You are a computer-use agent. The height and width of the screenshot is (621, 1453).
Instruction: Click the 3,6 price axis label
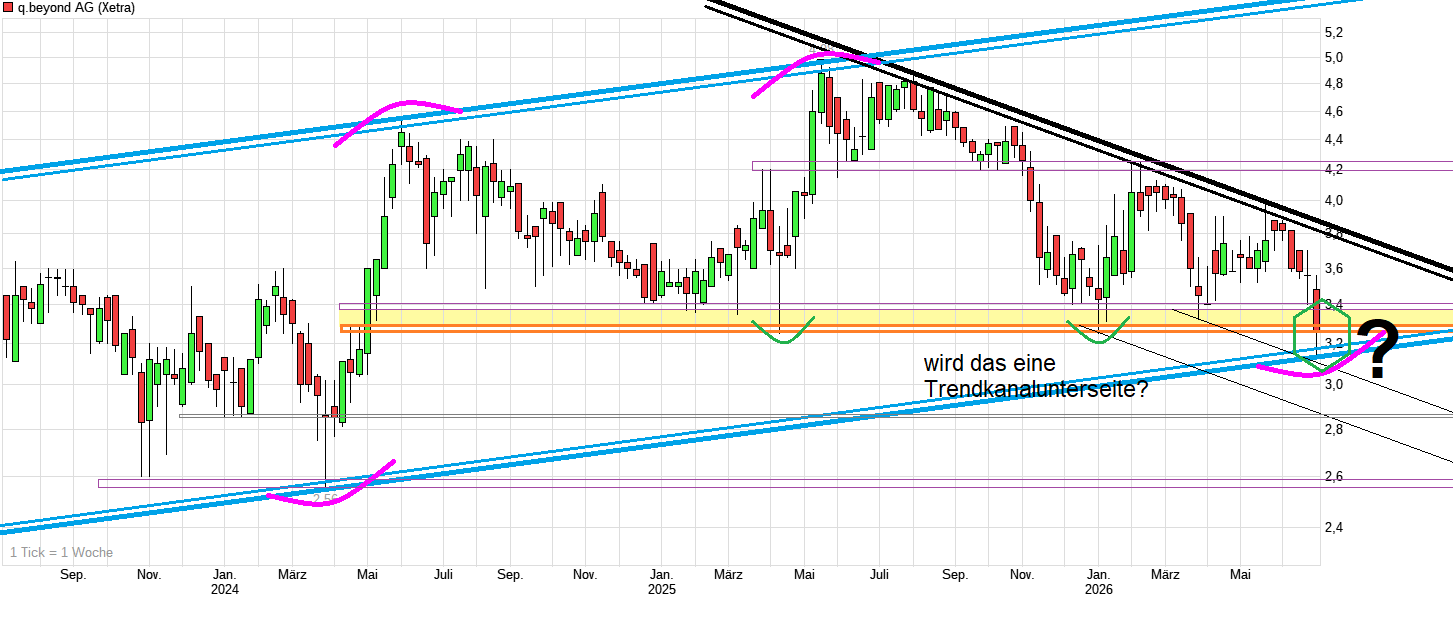tap(1333, 268)
